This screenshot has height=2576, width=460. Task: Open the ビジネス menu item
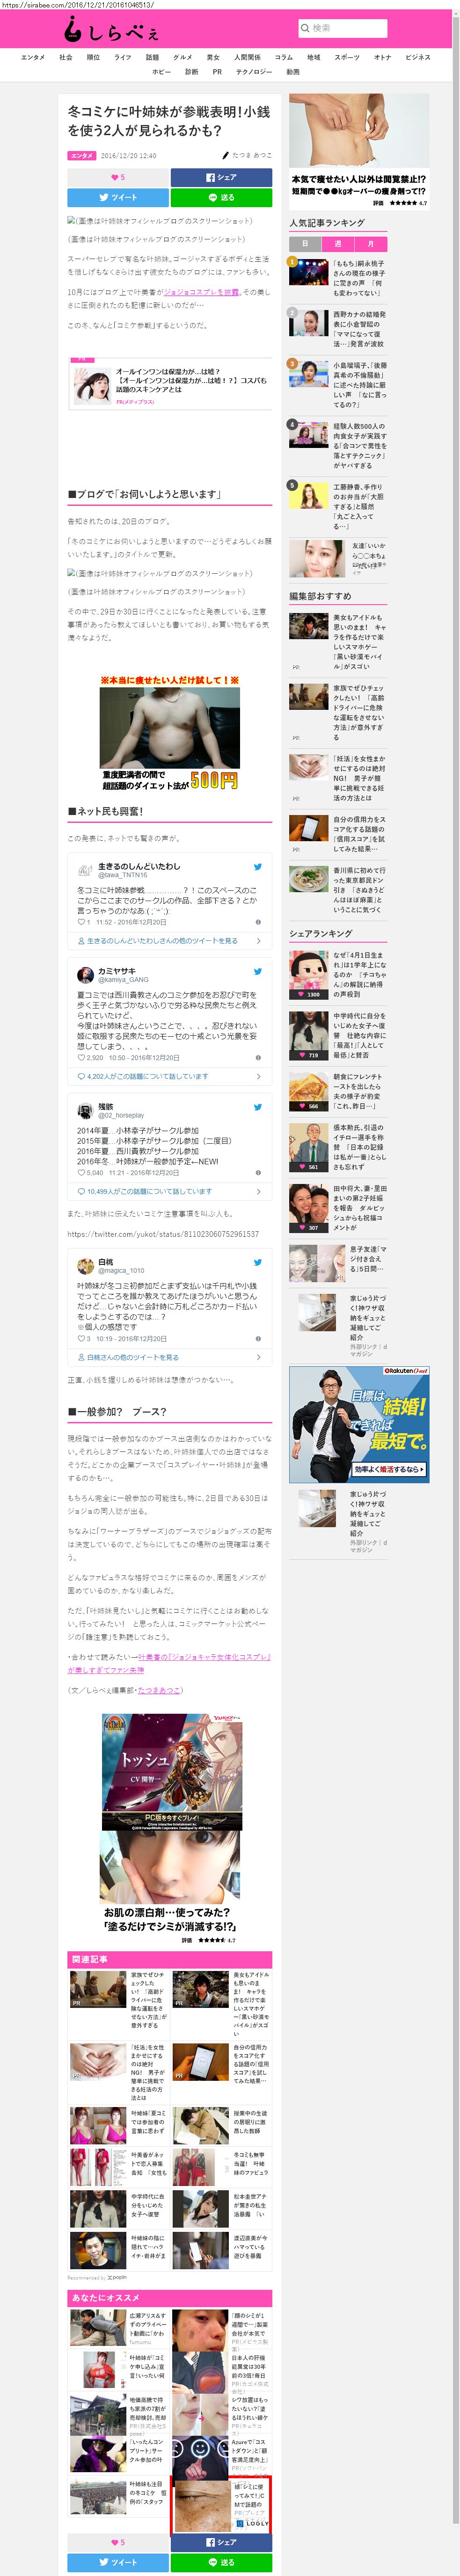[418, 58]
